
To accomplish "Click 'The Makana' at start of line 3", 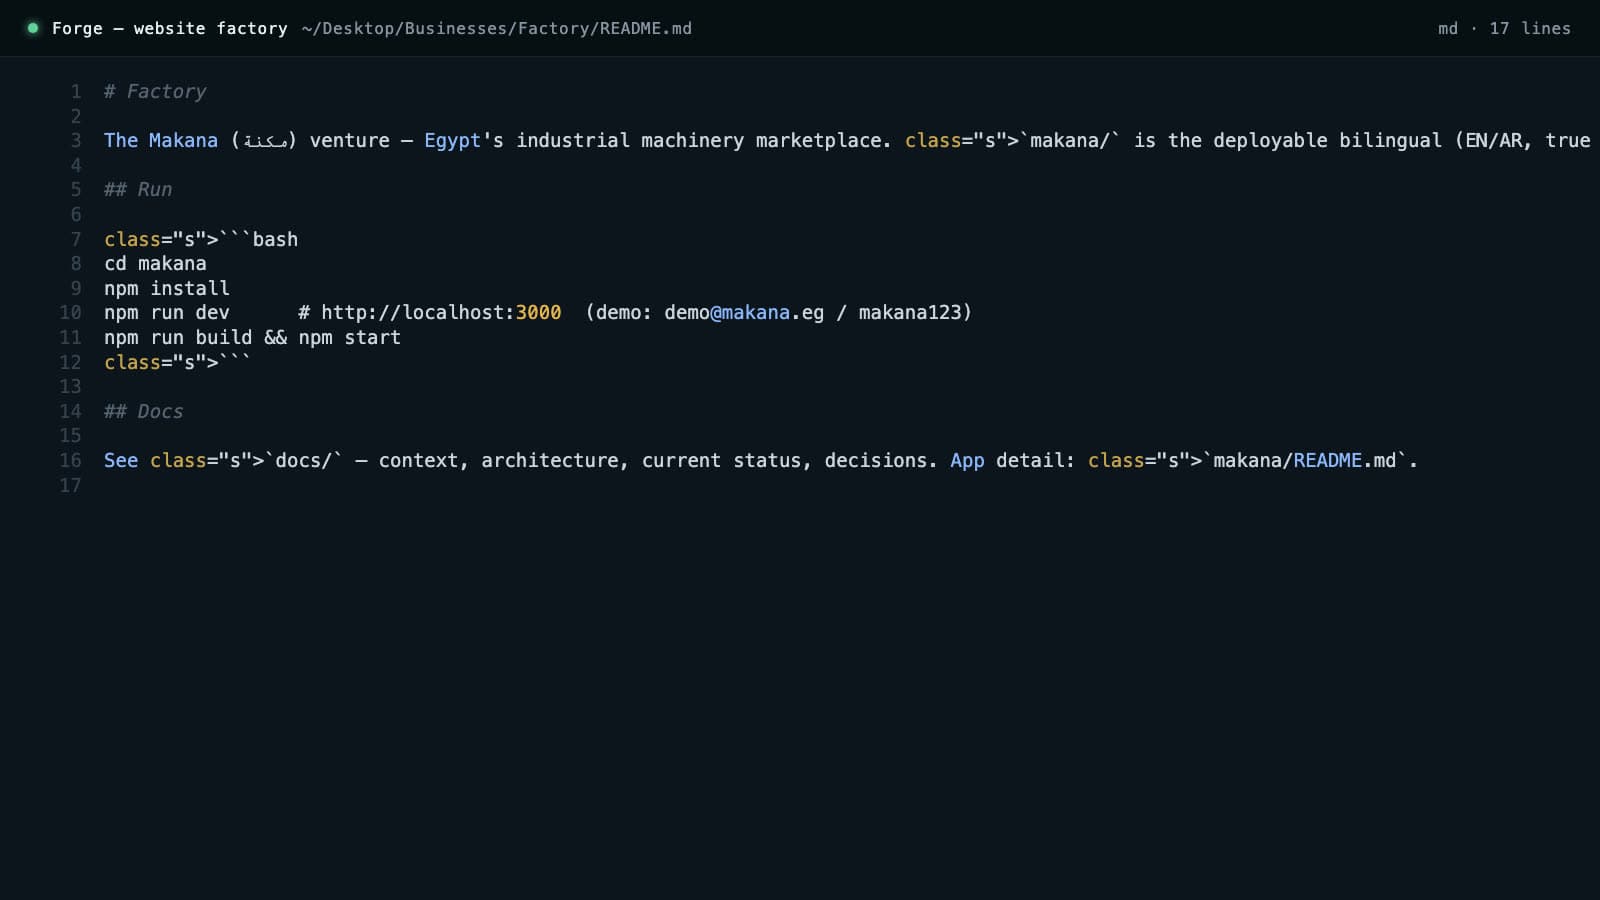I will coord(161,140).
